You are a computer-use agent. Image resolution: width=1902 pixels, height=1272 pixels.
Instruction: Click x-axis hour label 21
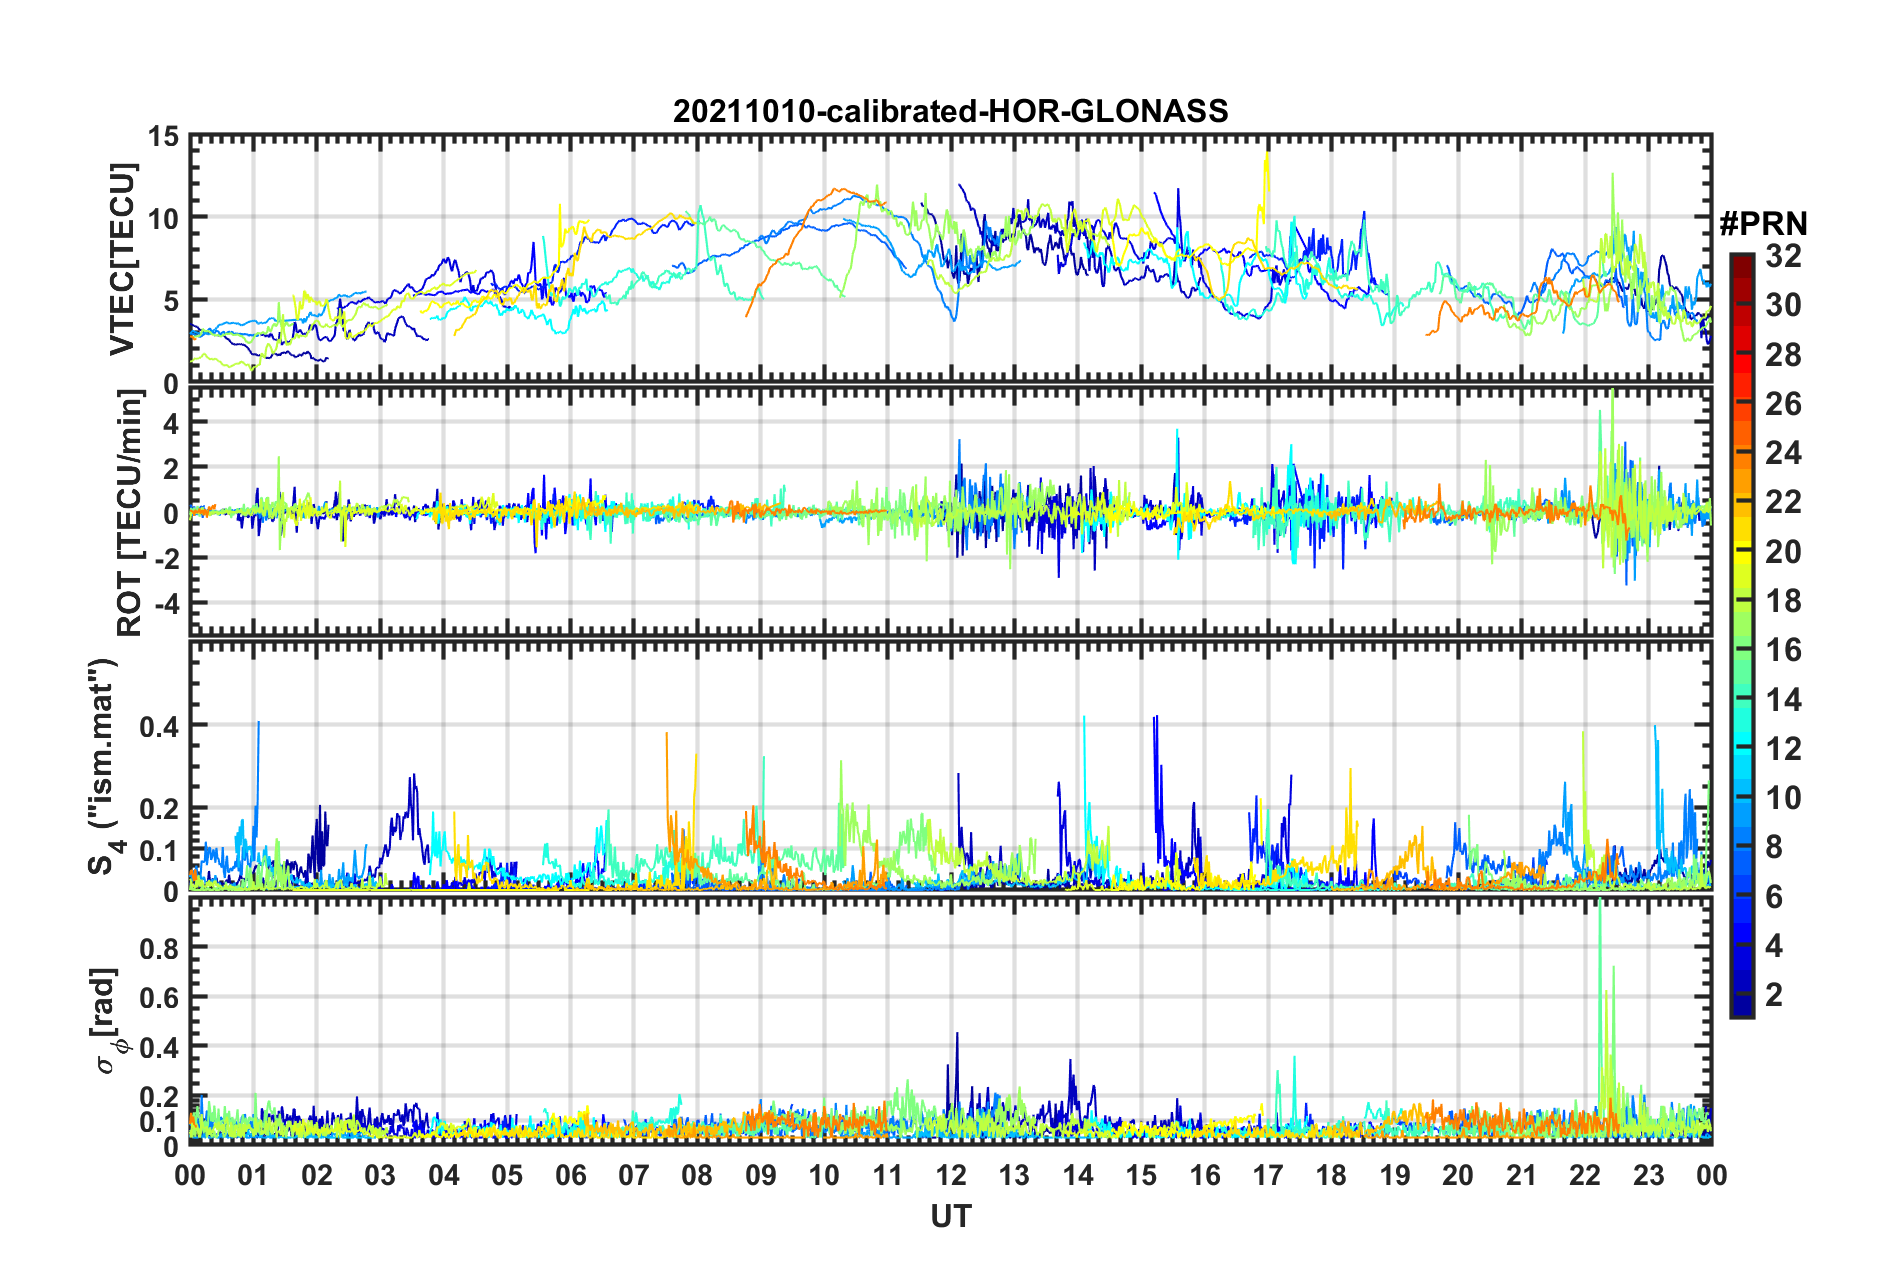point(1522,1174)
